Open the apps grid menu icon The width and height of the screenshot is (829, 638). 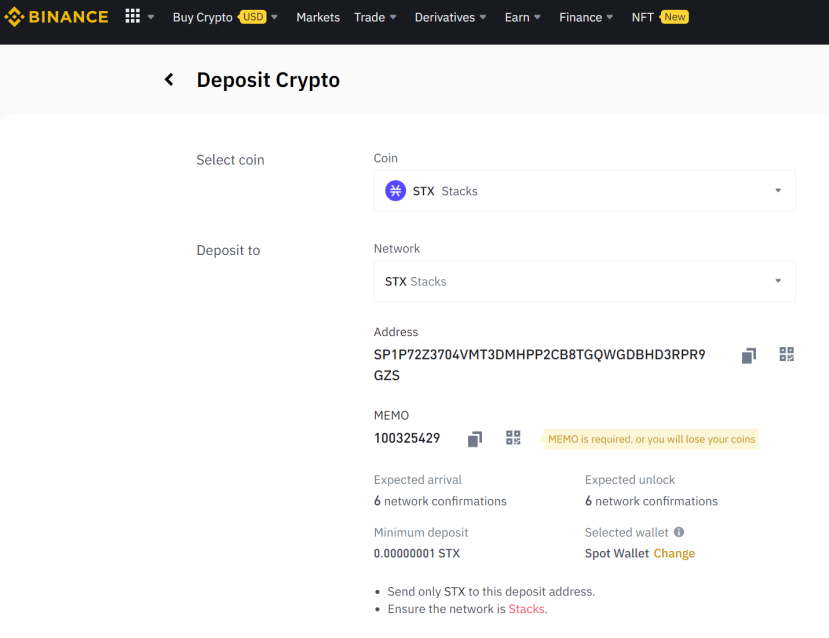click(133, 16)
